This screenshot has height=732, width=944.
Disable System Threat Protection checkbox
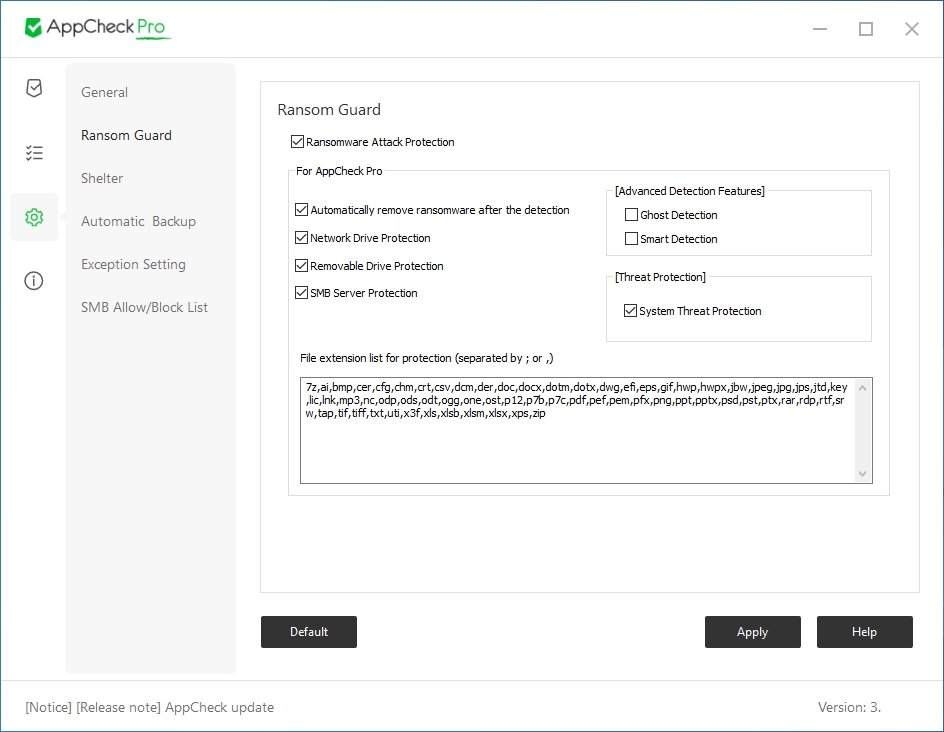(x=630, y=311)
